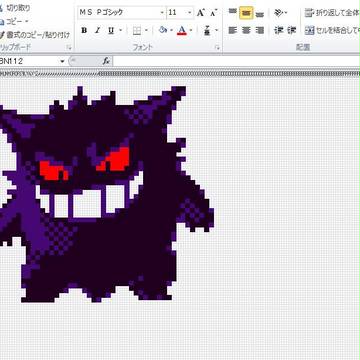Apply cell borders with the Borders icon
Screen dimensions: 360x360
137,31
